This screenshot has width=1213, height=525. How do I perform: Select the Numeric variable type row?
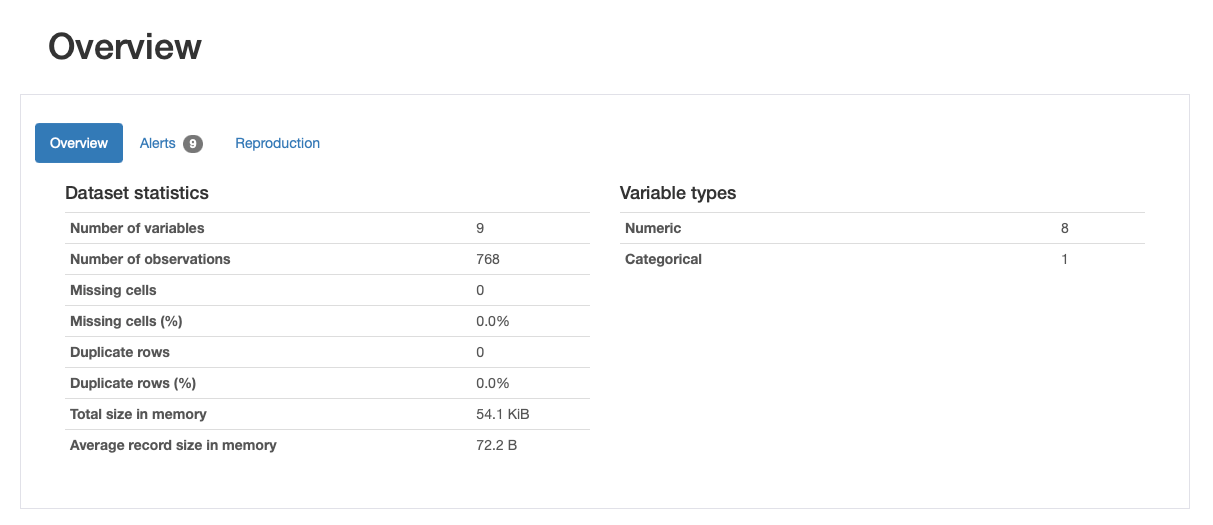653,228
